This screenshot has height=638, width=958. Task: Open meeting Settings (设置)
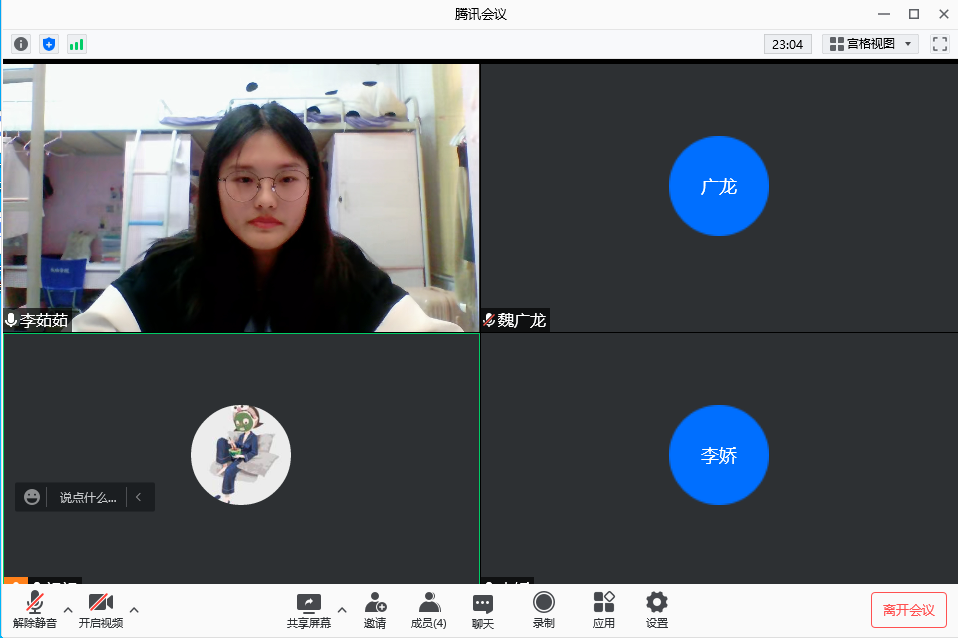click(x=656, y=610)
